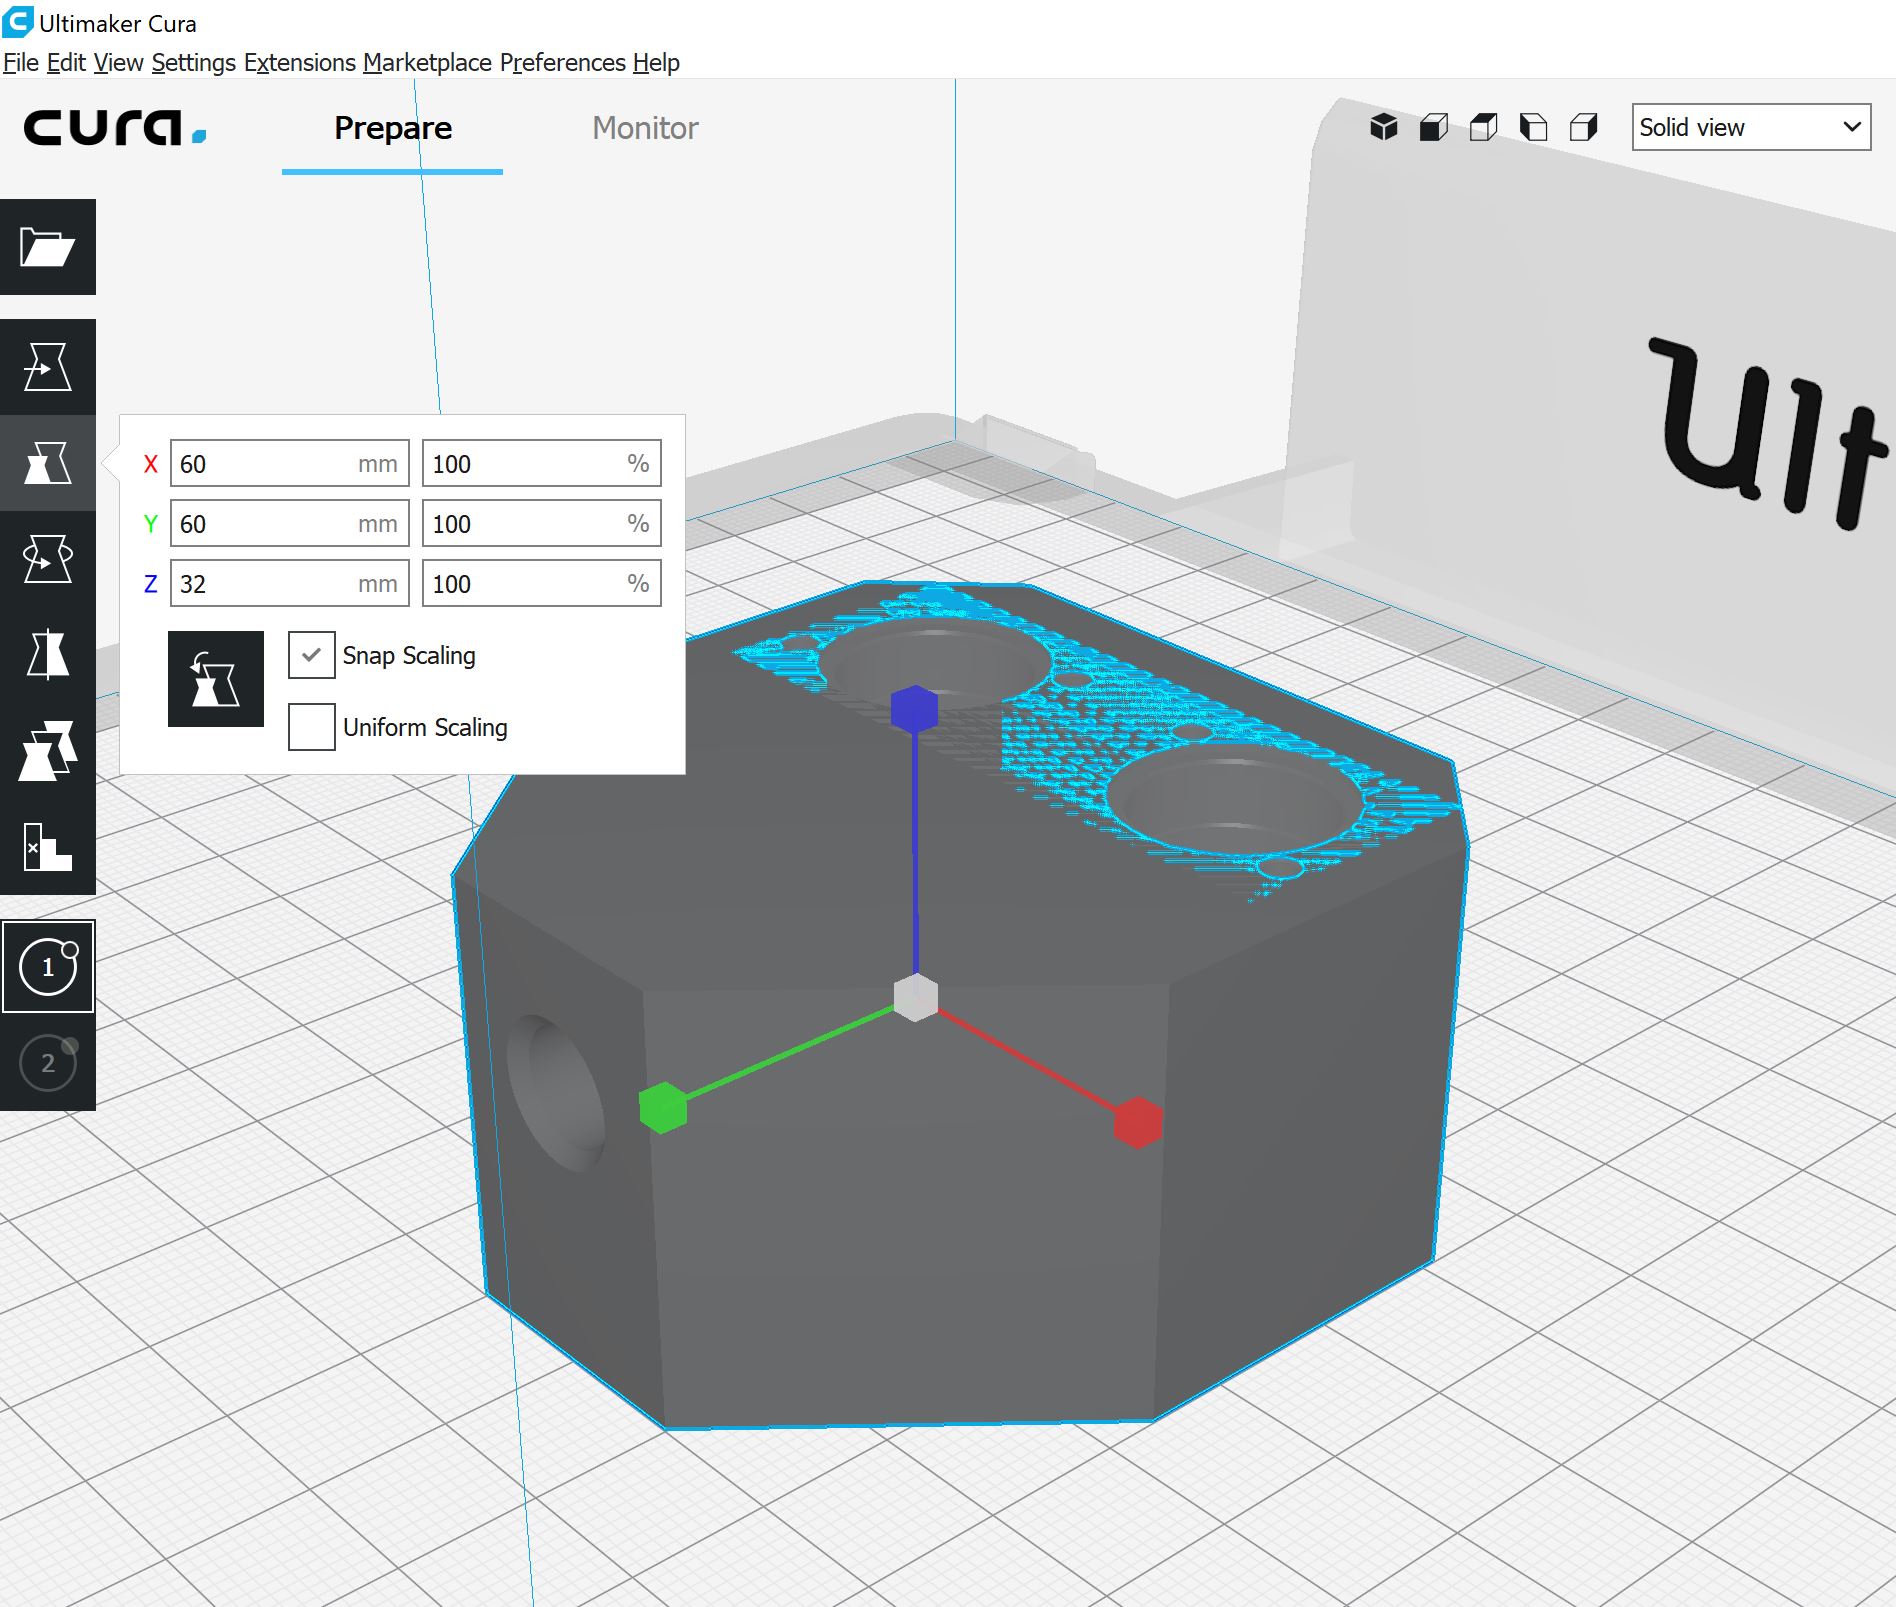Choose extruder 1 button
1896x1607 pixels.
coord(48,967)
